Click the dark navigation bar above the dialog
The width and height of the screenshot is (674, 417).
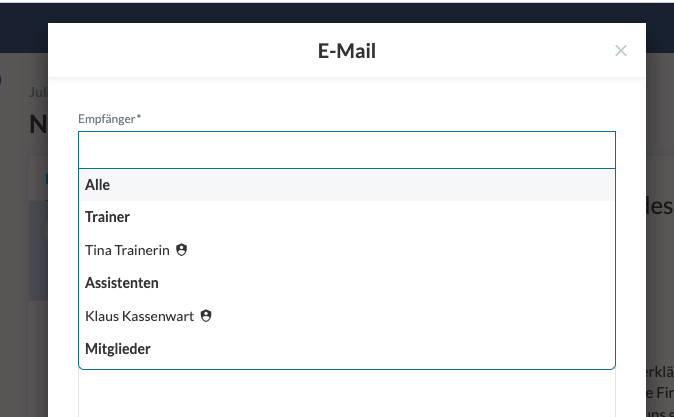(x=337, y=10)
